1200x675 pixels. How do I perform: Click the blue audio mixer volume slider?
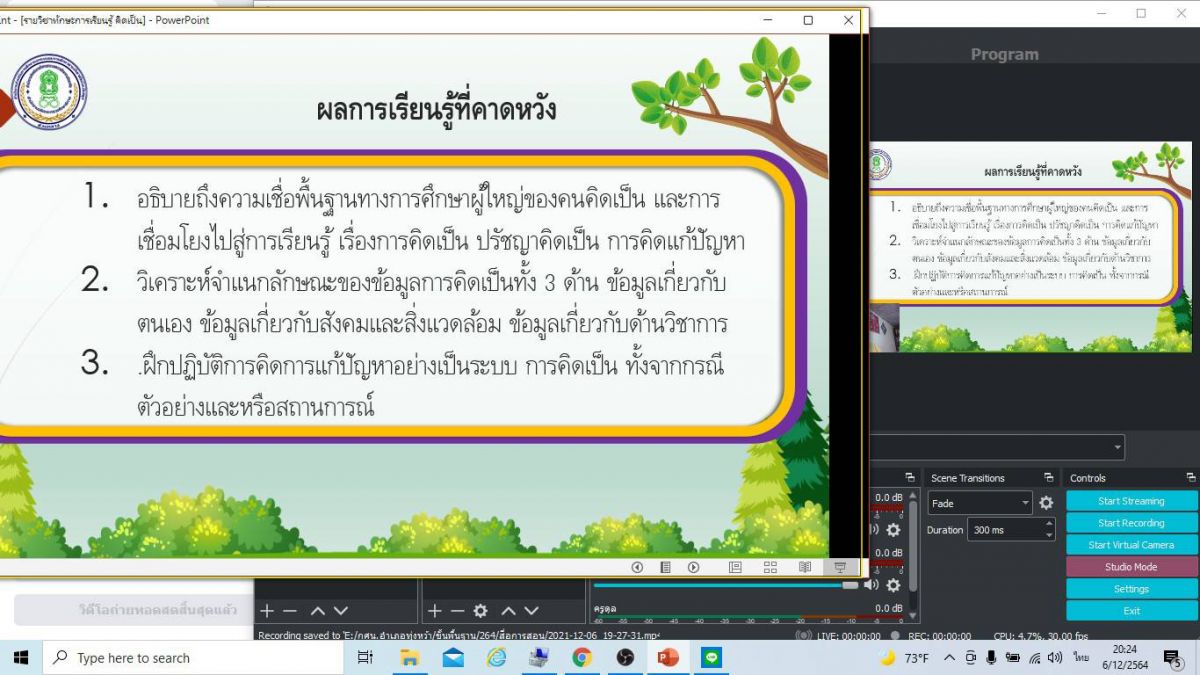point(720,585)
